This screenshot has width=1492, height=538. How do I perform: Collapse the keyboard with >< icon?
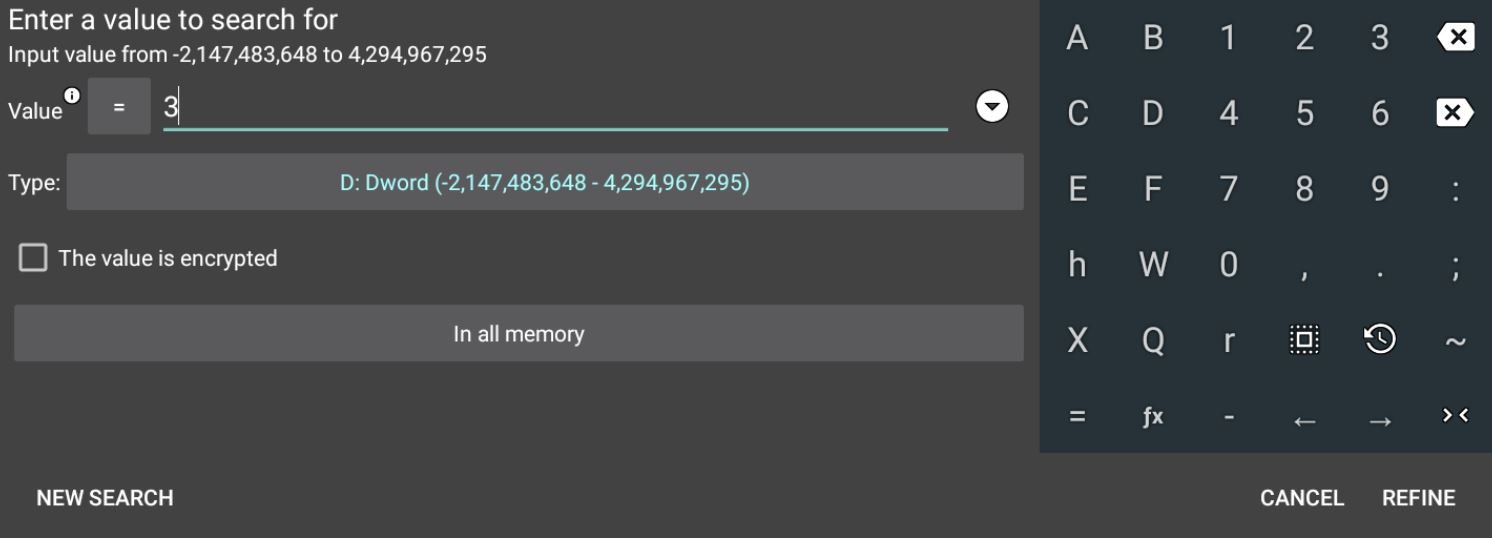[1455, 416]
